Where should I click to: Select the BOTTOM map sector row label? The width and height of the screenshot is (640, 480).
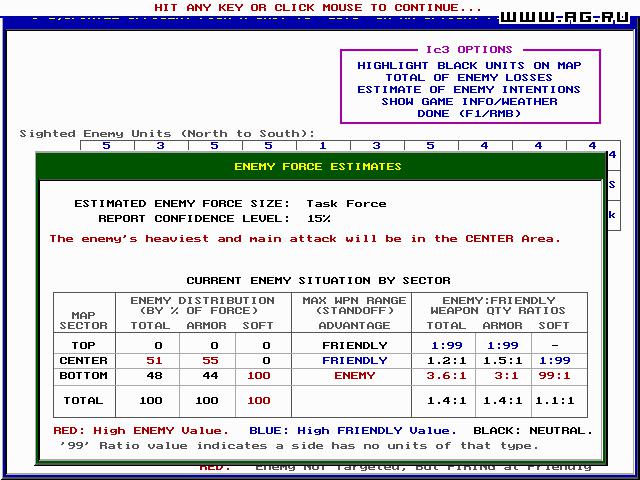tap(83, 376)
